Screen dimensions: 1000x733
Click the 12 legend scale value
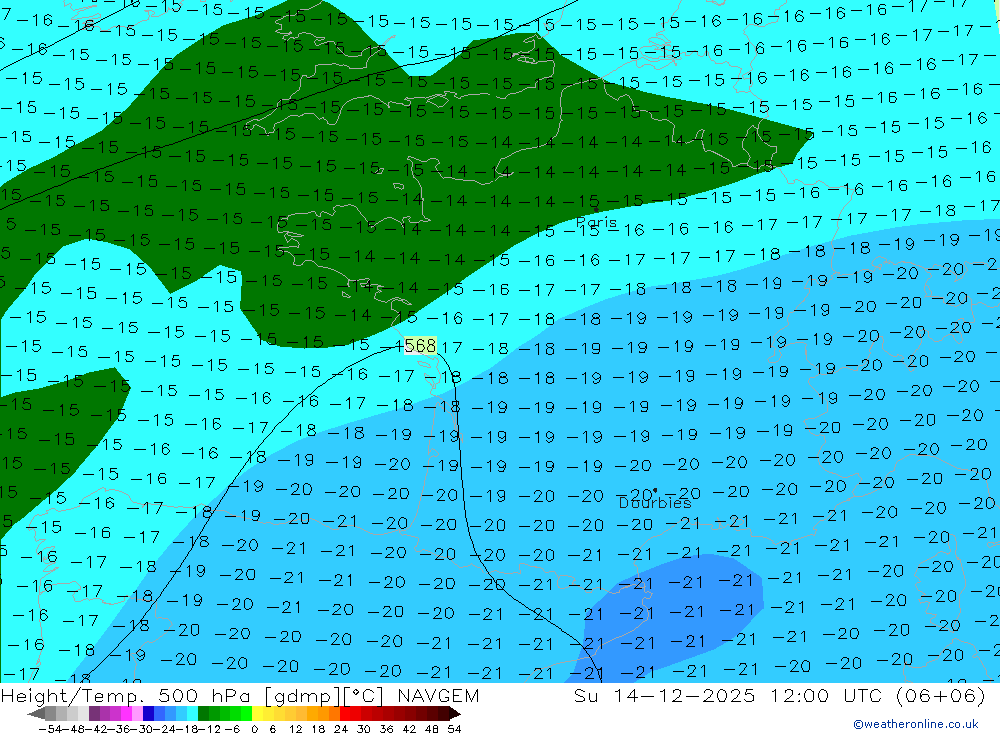pos(295,729)
